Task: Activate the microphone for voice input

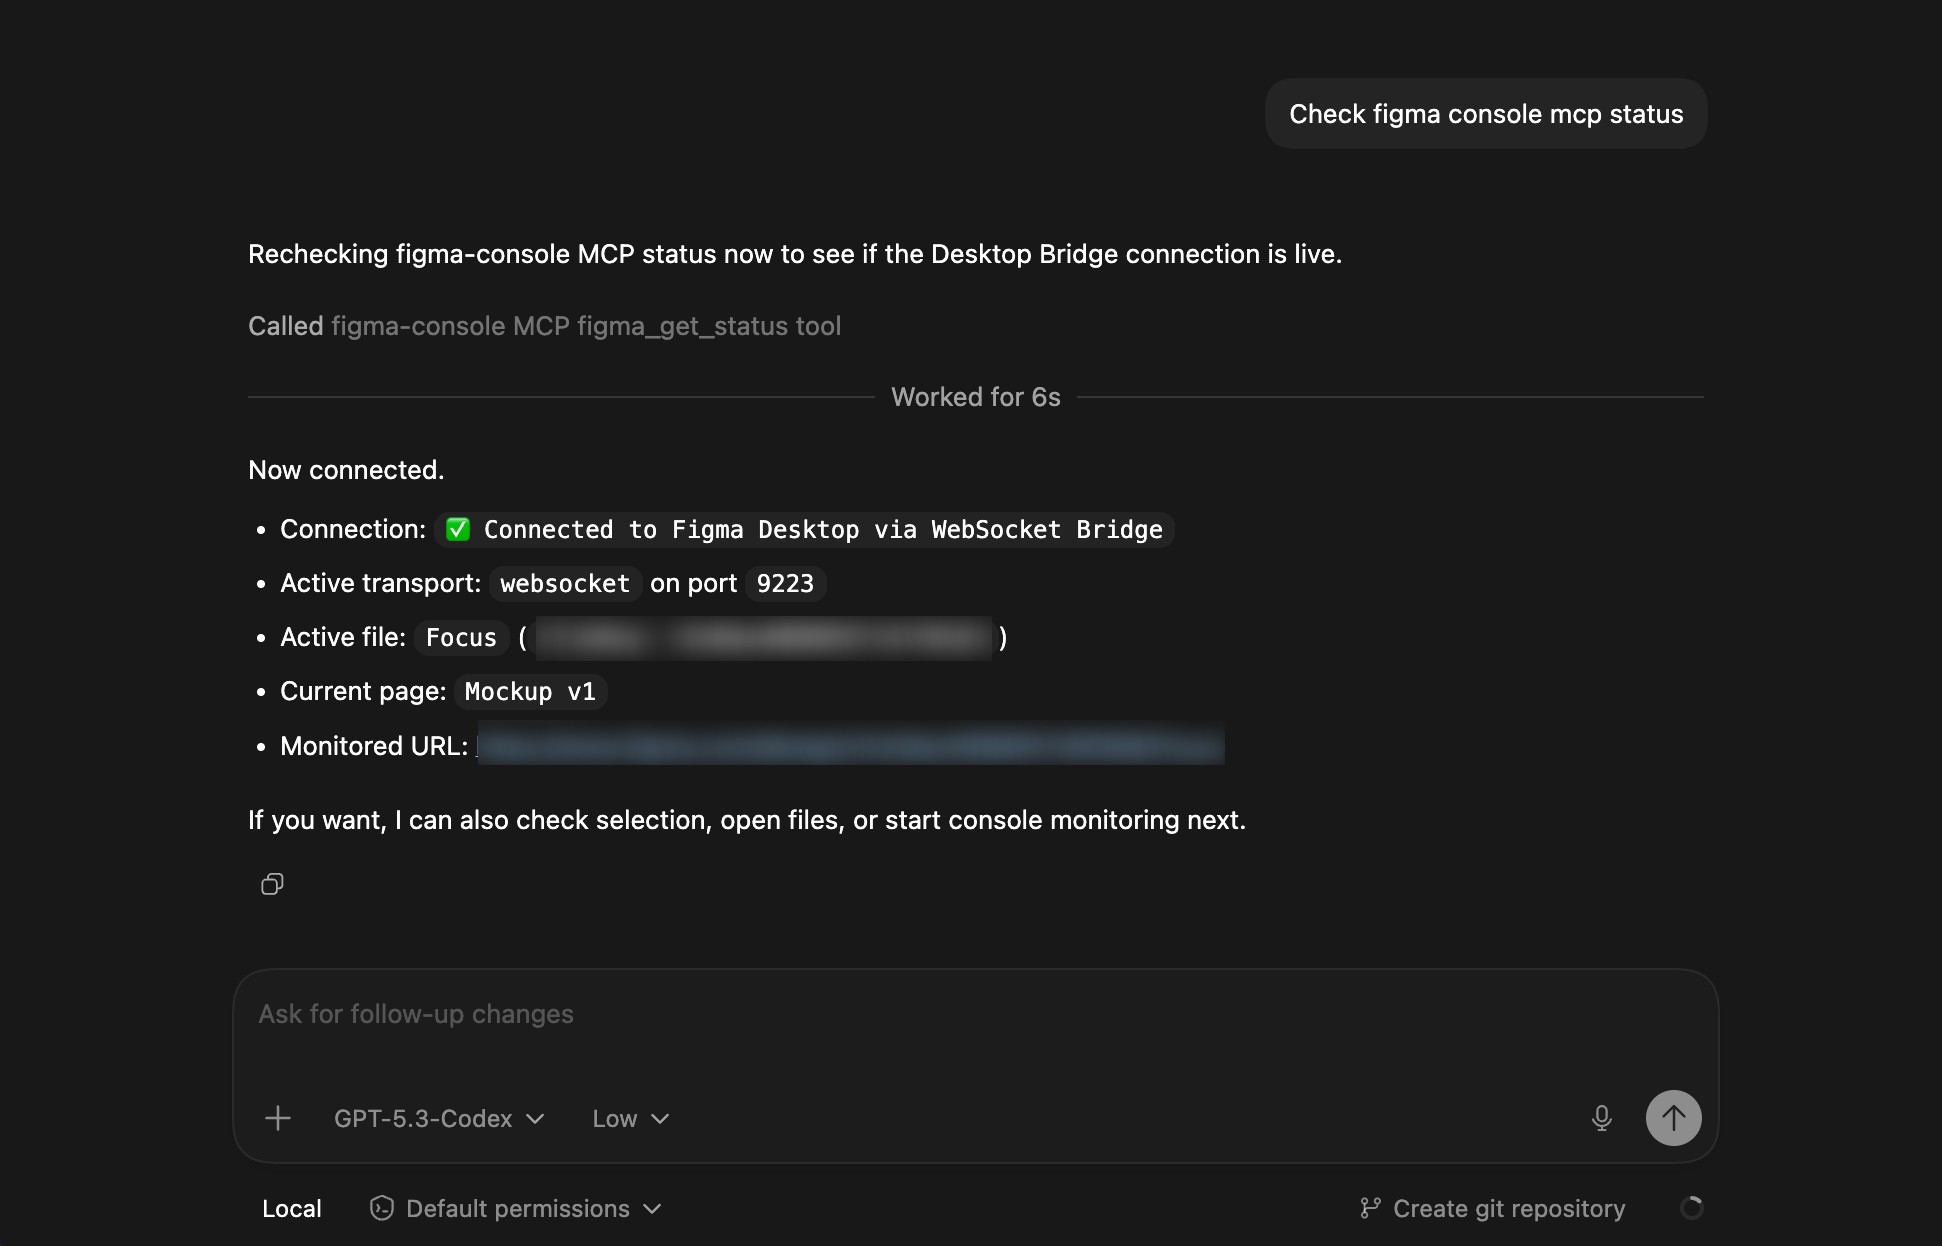Action: coord(1601,1118)
